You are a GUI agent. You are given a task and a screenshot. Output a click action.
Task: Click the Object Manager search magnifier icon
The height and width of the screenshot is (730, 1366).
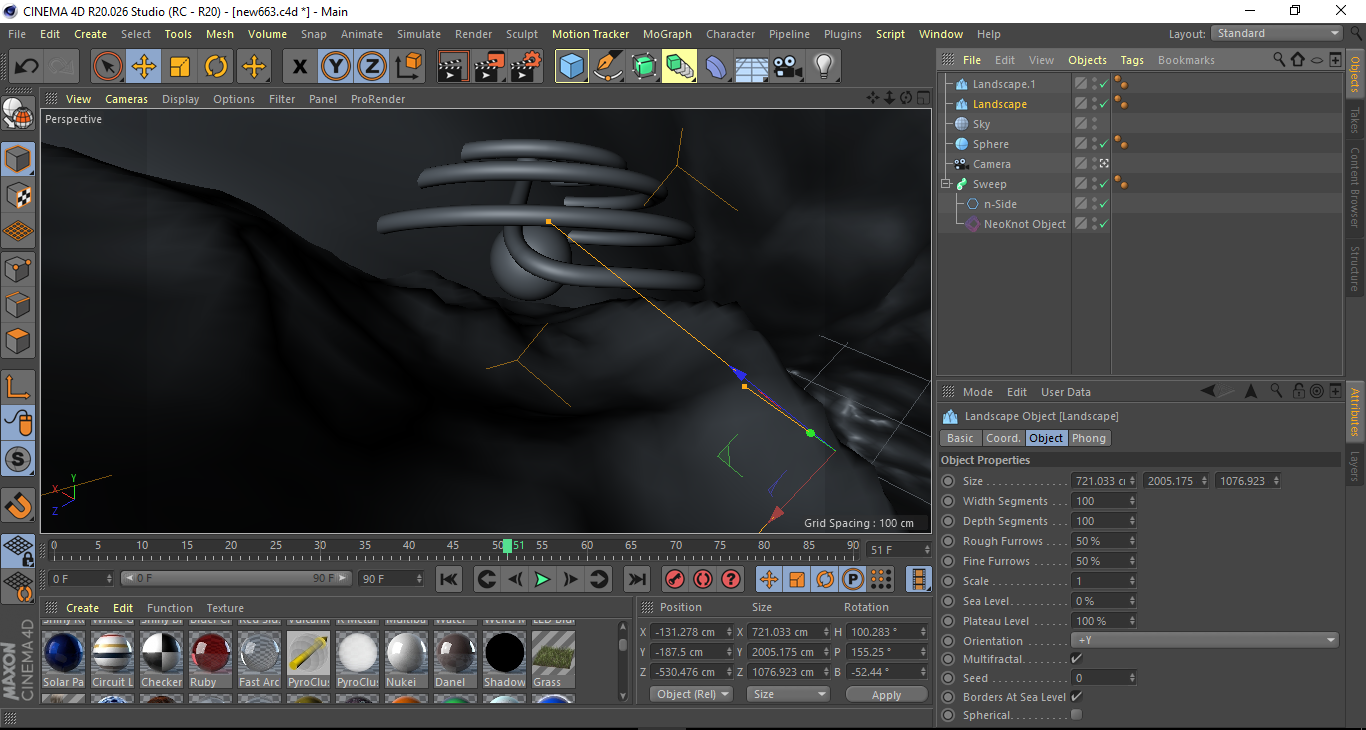[1279, 60]
